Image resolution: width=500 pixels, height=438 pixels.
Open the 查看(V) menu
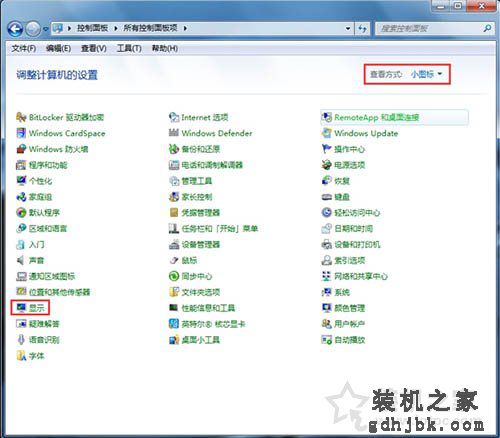tap(94, 48)
